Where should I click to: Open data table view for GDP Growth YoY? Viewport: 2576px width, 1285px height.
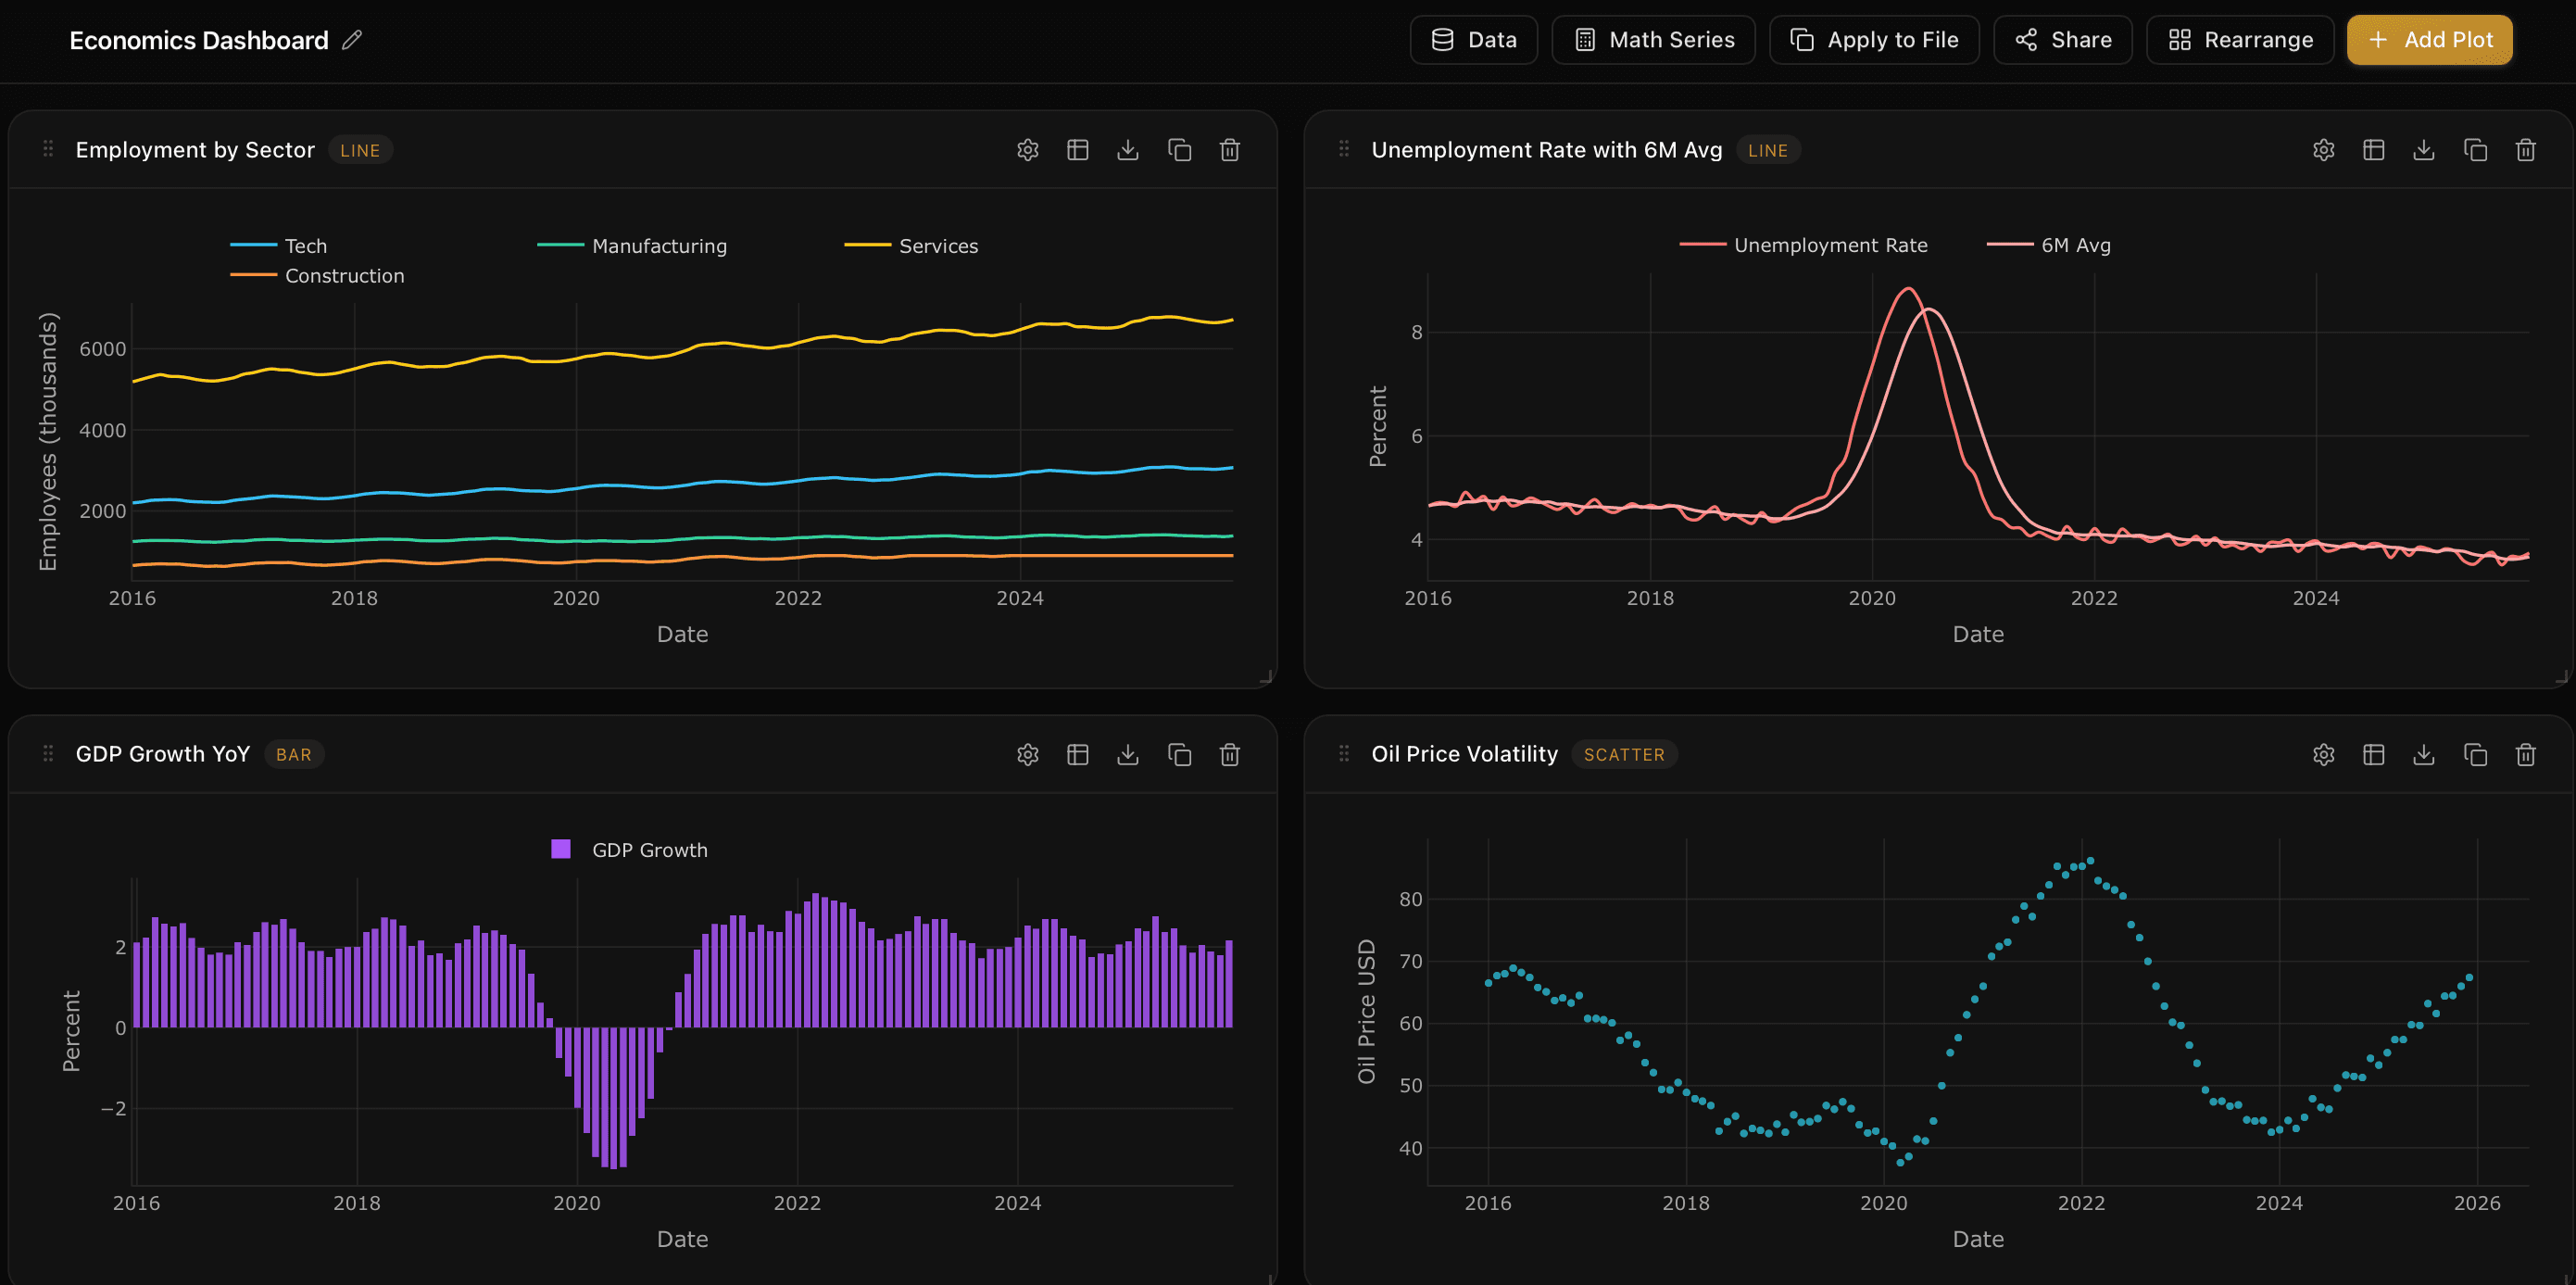click(1078, 755)
